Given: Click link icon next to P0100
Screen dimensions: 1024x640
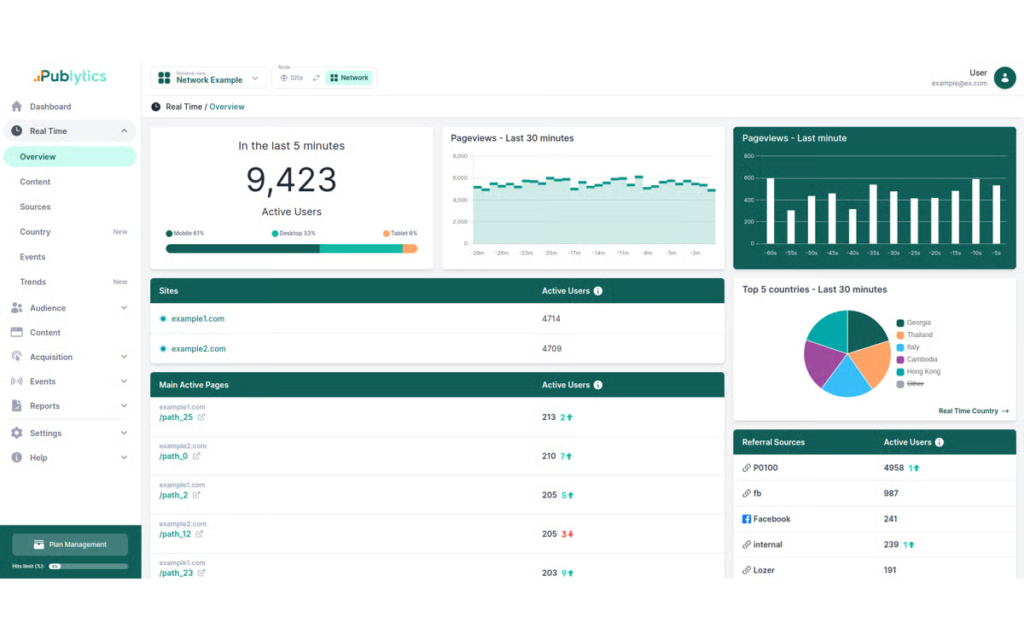Looking at the screenshot, I should point(746,468).
